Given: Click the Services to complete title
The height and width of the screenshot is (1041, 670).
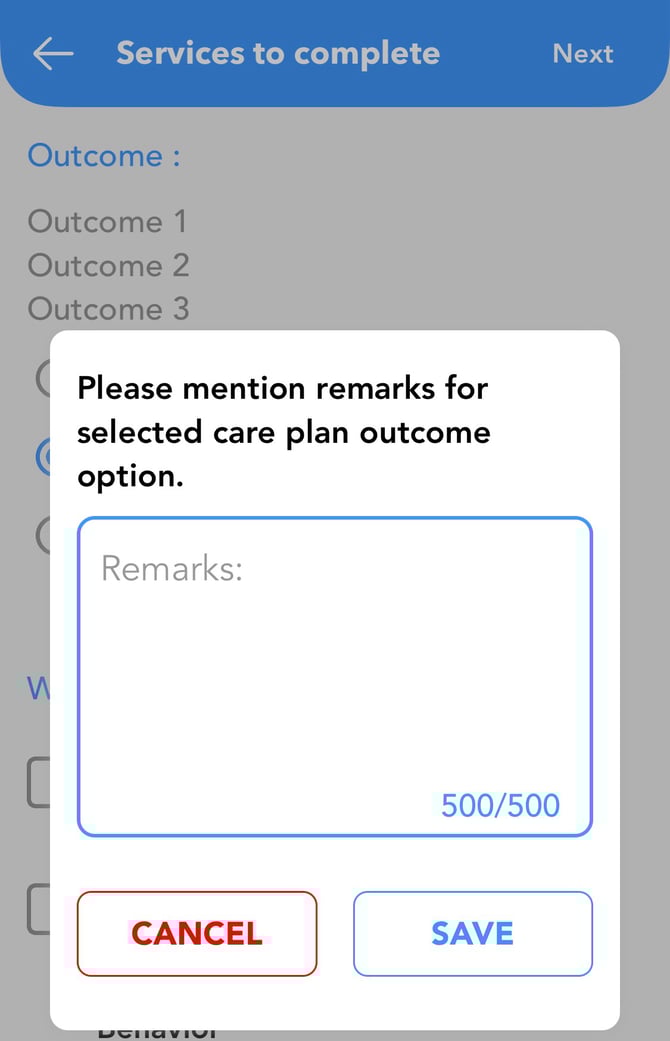Looking at the screenshot, I should click(x=278, y=54).
